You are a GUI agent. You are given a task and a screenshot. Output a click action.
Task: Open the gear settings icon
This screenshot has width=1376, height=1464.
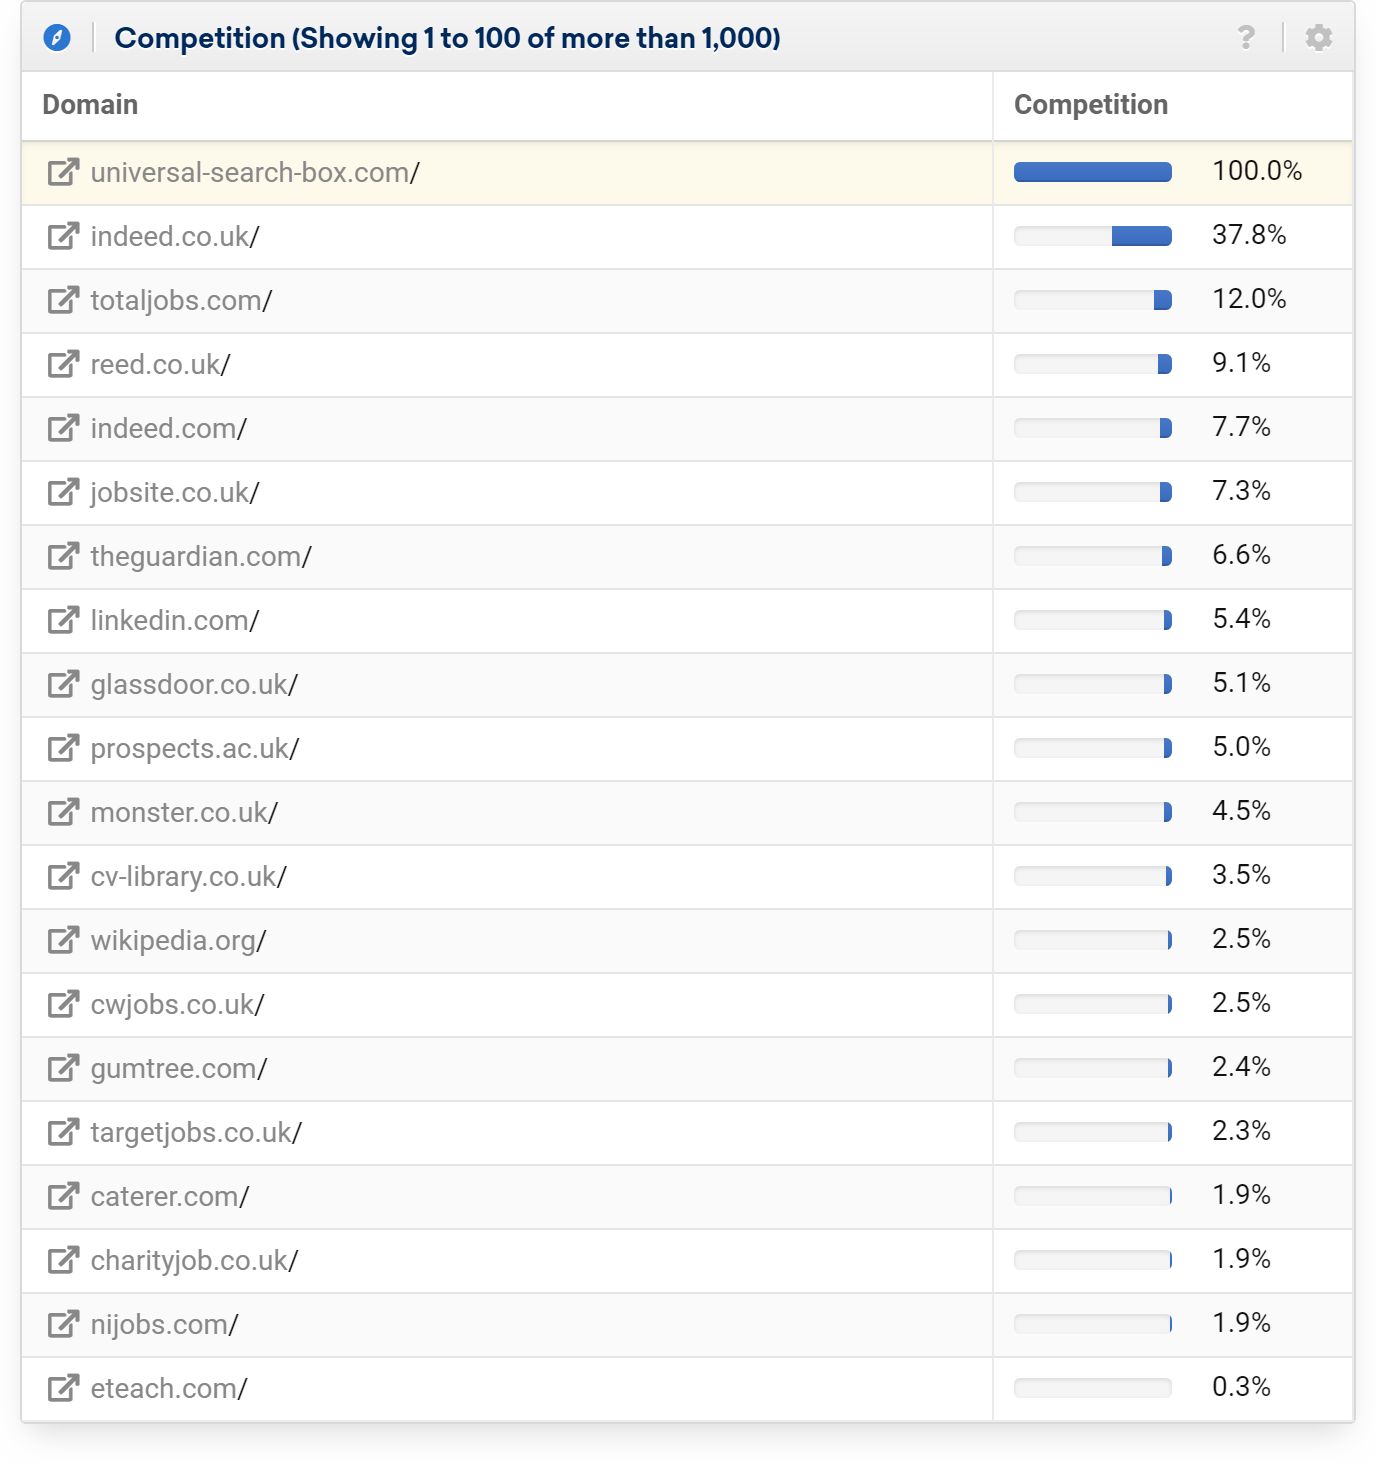1319,38
